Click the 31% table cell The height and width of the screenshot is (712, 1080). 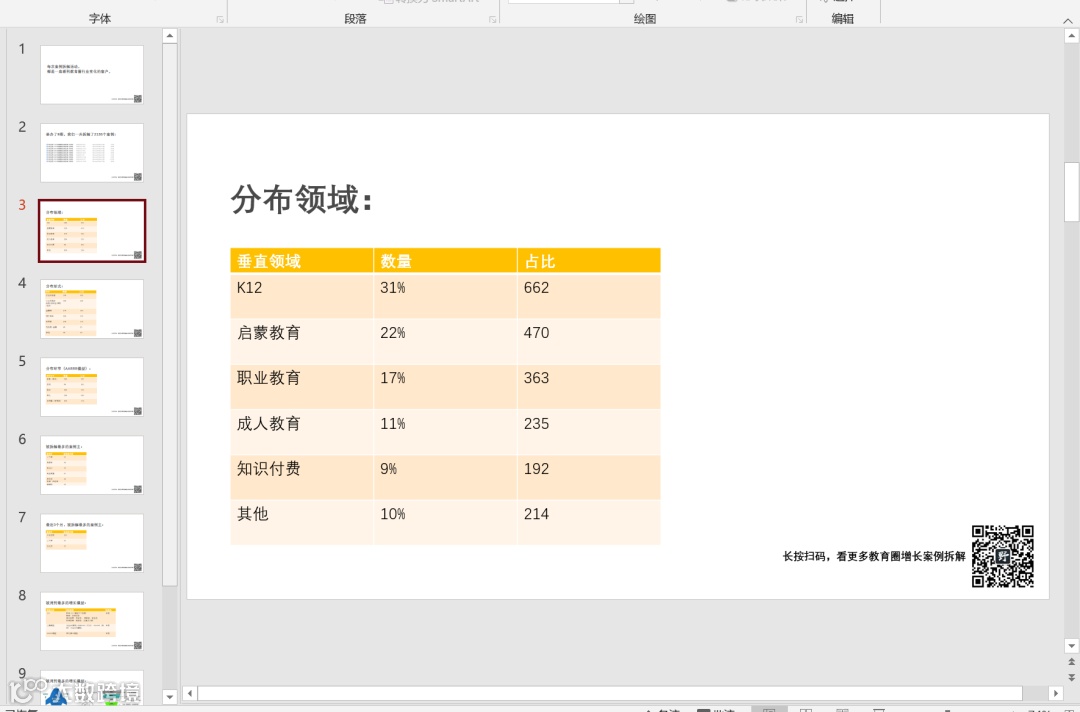tap(445, 296)
